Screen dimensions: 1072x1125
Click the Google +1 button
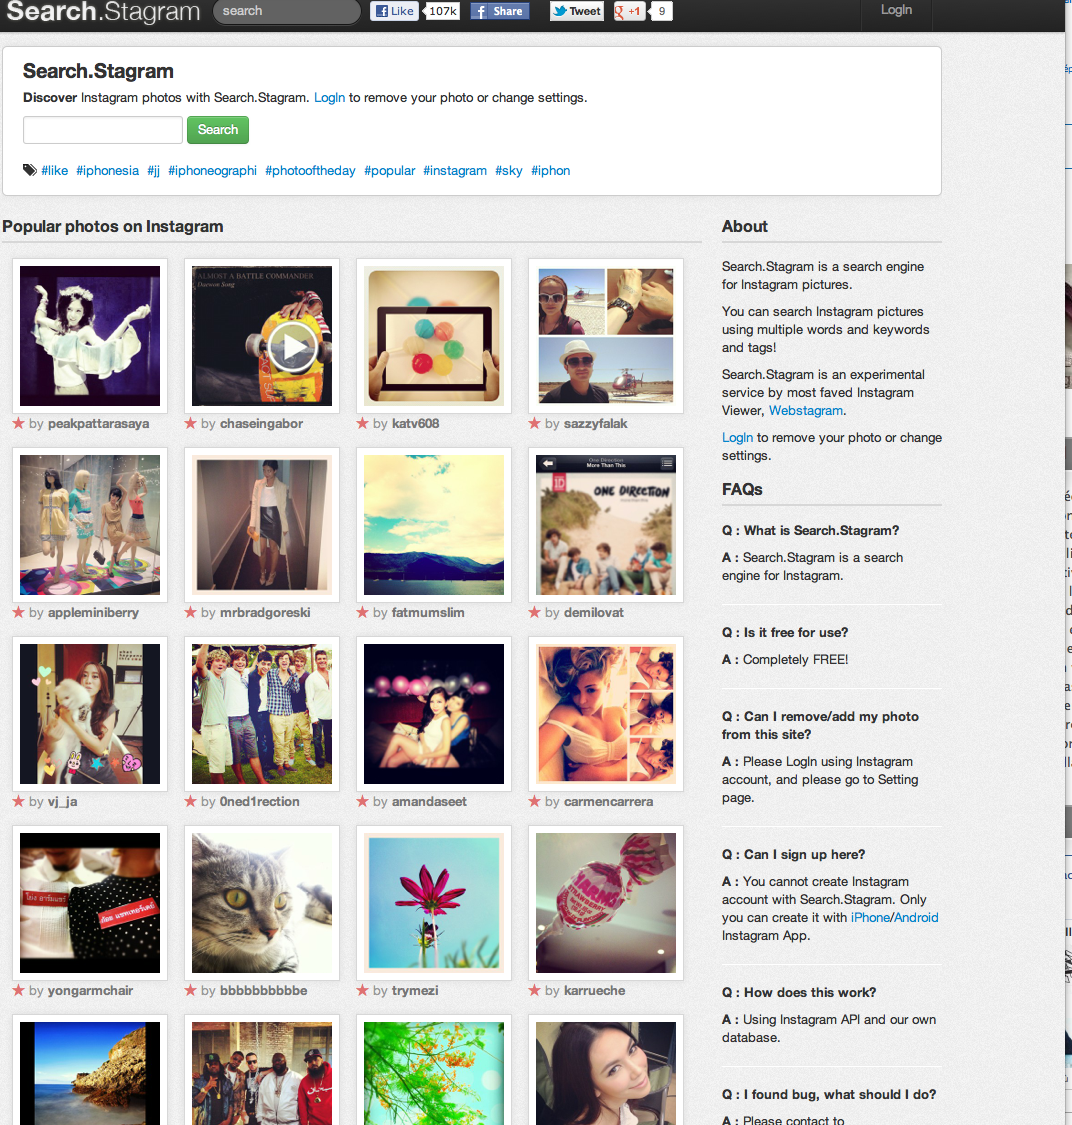(629, 11)
